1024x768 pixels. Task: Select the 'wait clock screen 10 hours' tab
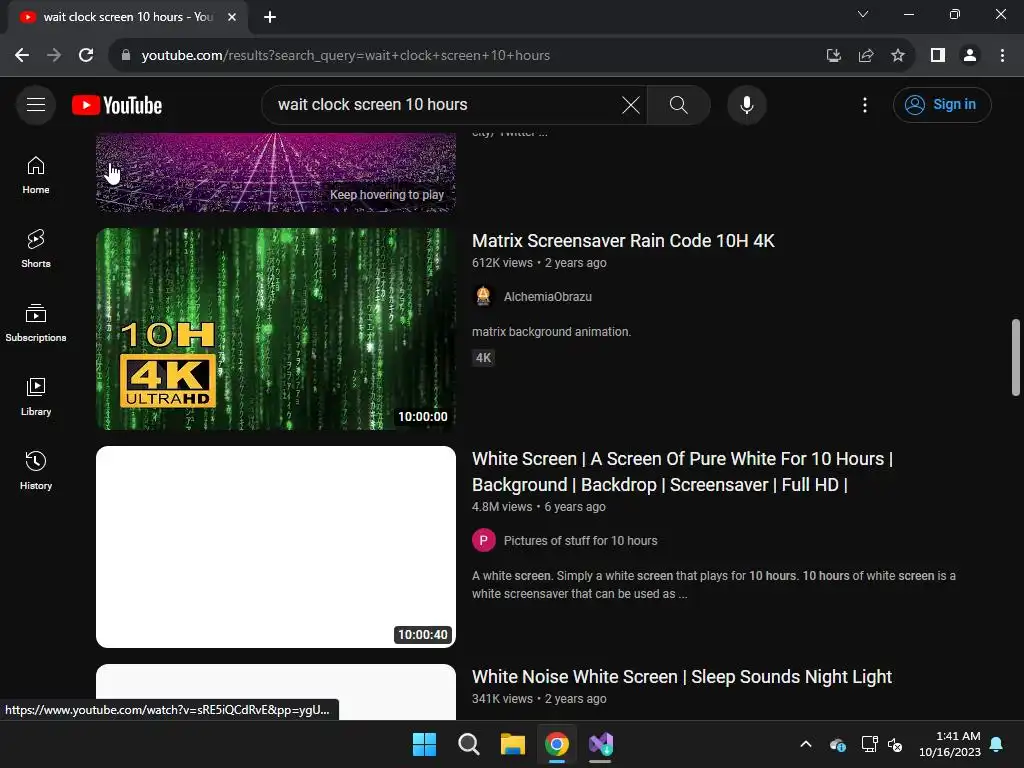coord(128,17)
